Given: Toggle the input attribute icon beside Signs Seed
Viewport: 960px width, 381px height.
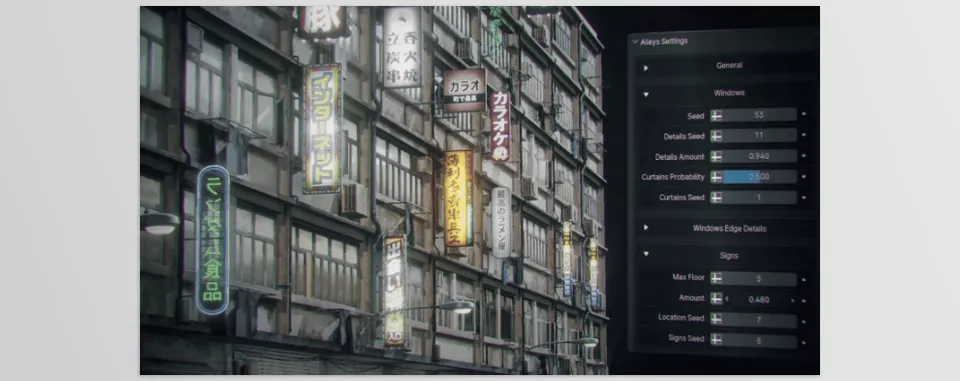Looking at the screenshot, I should pyautogui.click(x=716, y=340).
